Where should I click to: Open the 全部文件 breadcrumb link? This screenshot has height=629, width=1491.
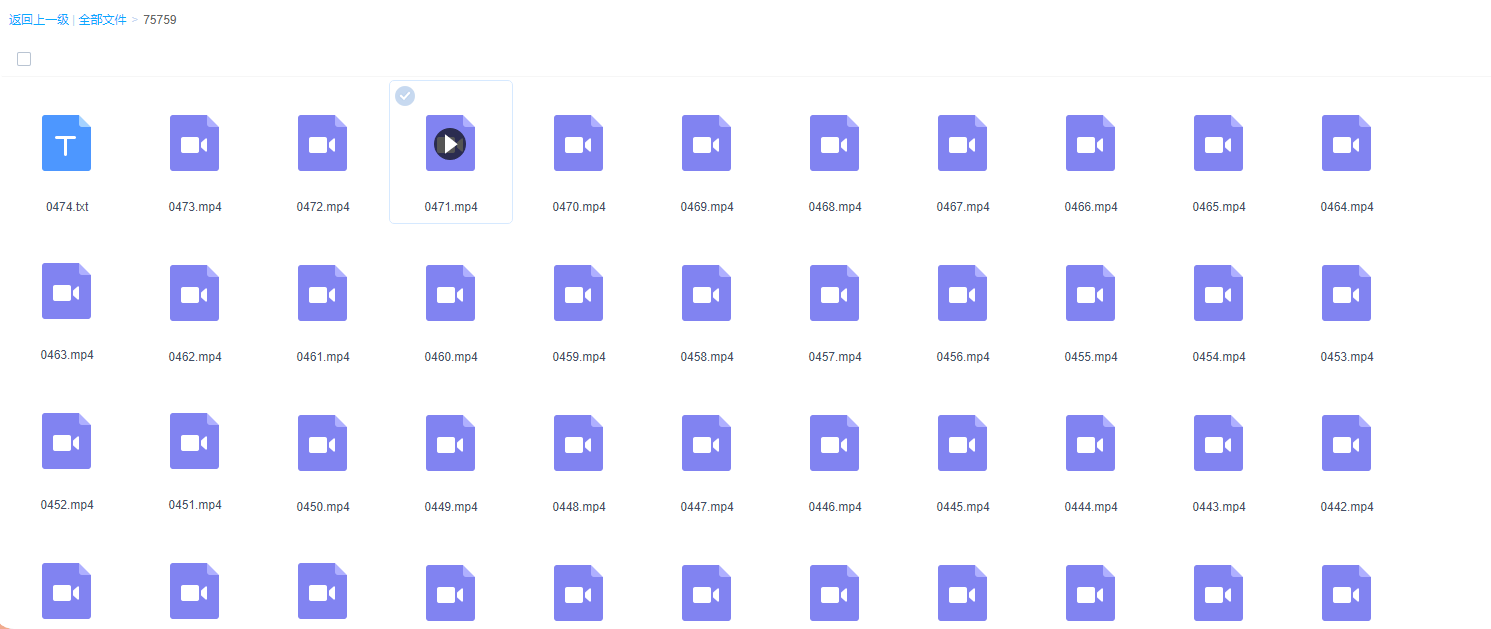point(103,20)
